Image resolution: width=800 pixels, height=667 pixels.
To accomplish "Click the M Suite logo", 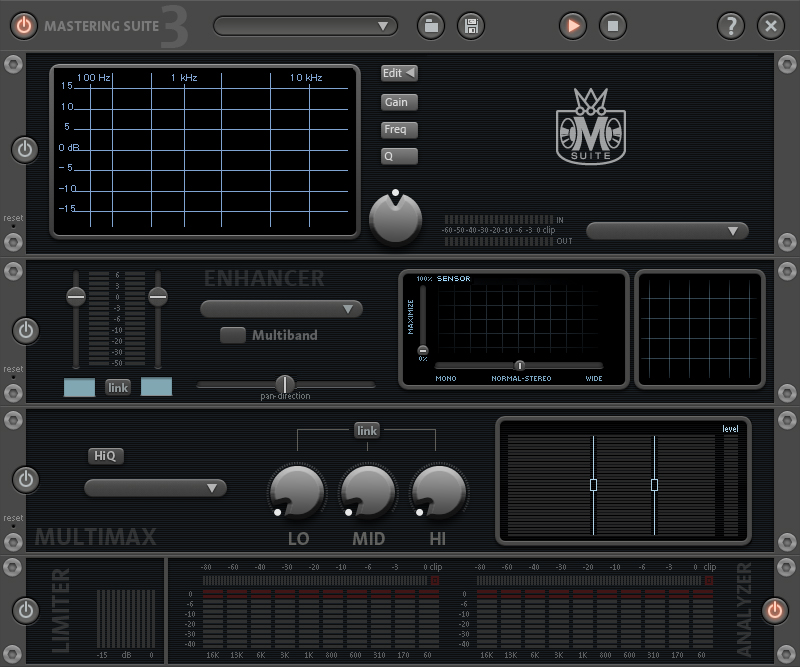I will coord(591,127).
